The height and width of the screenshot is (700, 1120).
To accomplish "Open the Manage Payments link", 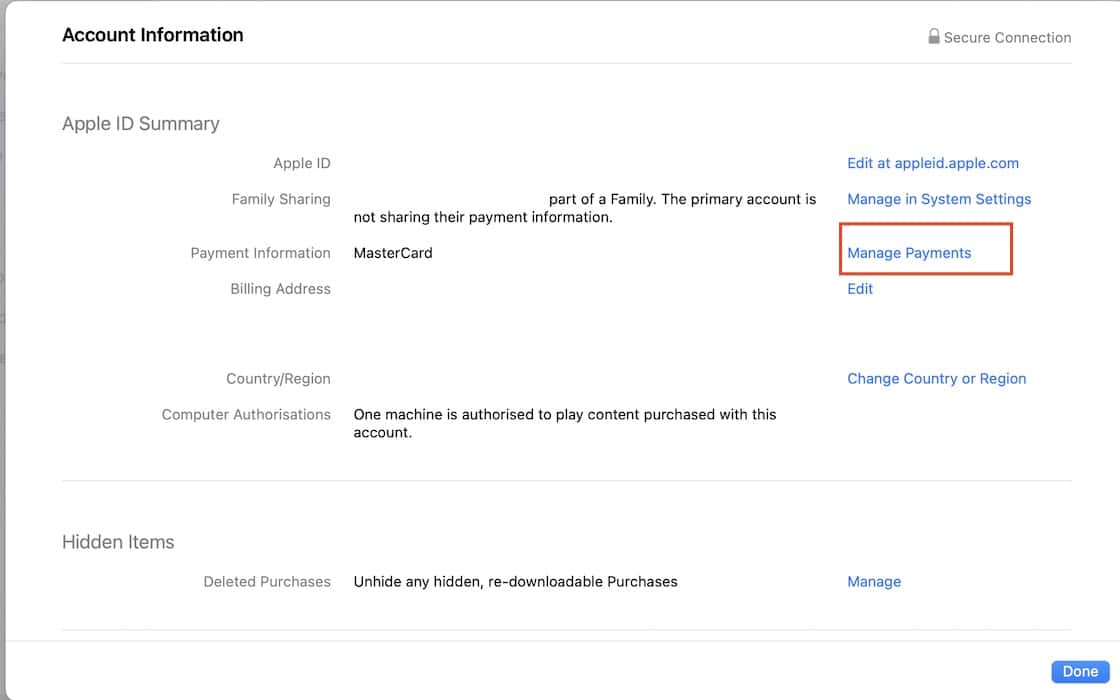I will pos(908,253).
